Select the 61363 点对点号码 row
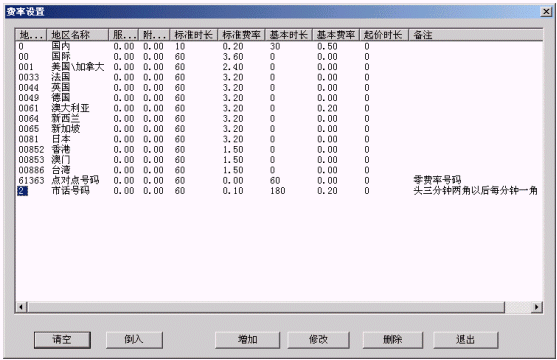This screenshot has height=360, width=557. (279, 180)
